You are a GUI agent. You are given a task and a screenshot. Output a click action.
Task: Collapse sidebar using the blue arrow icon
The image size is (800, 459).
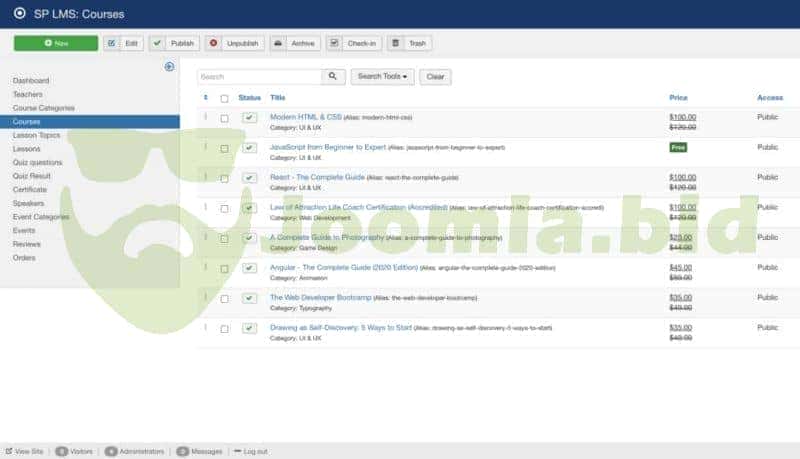[x=169, y=67]
